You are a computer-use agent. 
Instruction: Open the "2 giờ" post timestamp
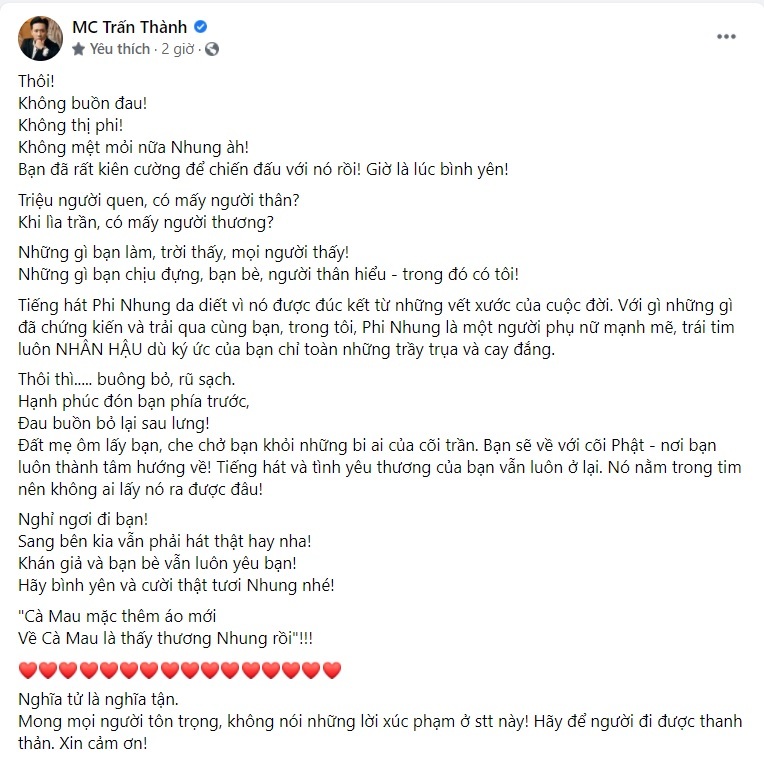pos(177,49)
